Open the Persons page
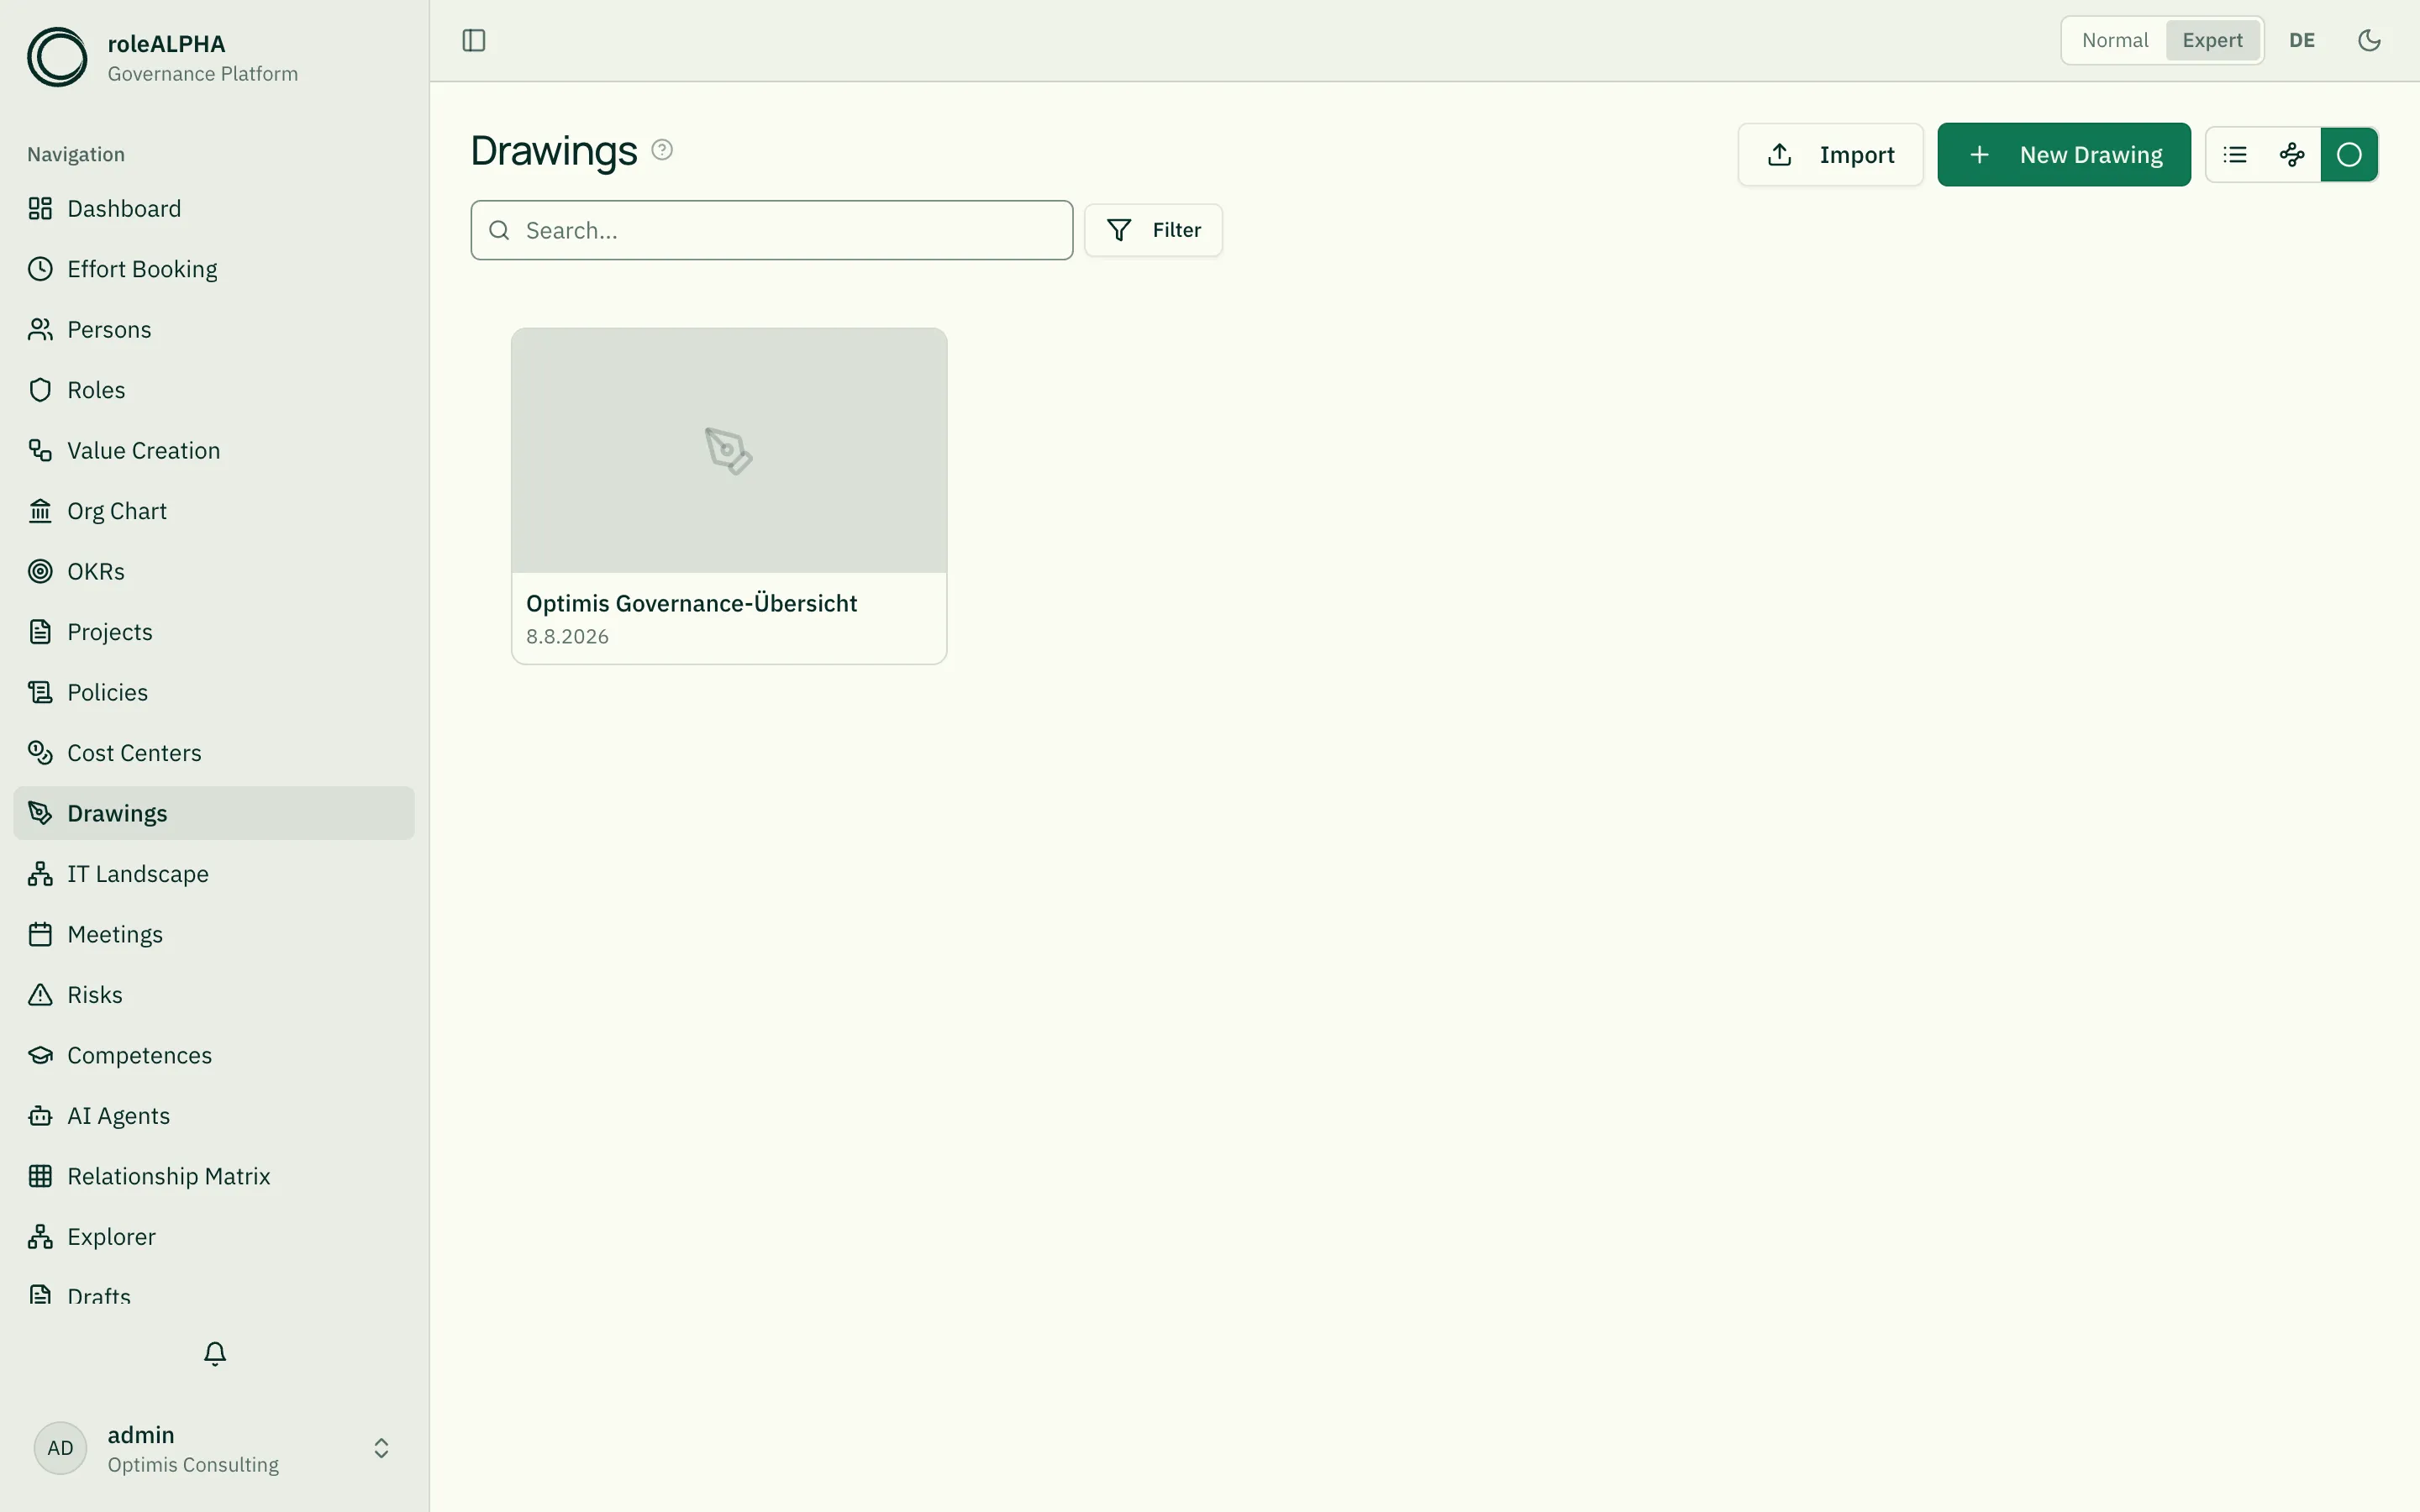2420x1512 pixels. (x=214, y=329)
